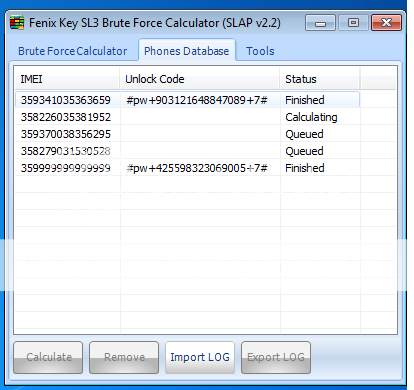
Task: Click Finished status of IMEI 359999999999999
Action: [x=305, y=168]
